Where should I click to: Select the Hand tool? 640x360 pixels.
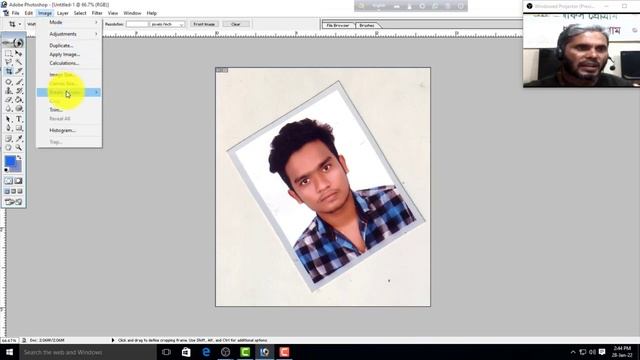tap(9, 147)
